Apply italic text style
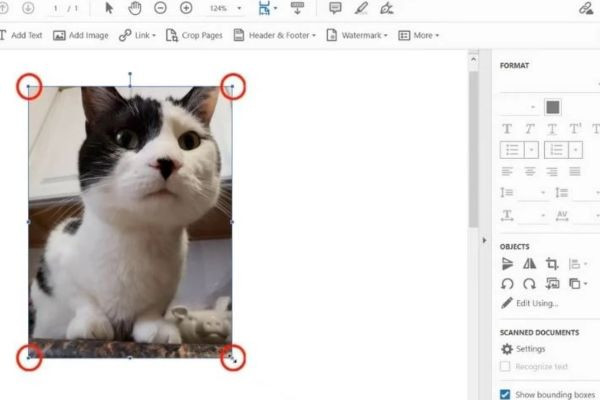 tap(530, 129)
